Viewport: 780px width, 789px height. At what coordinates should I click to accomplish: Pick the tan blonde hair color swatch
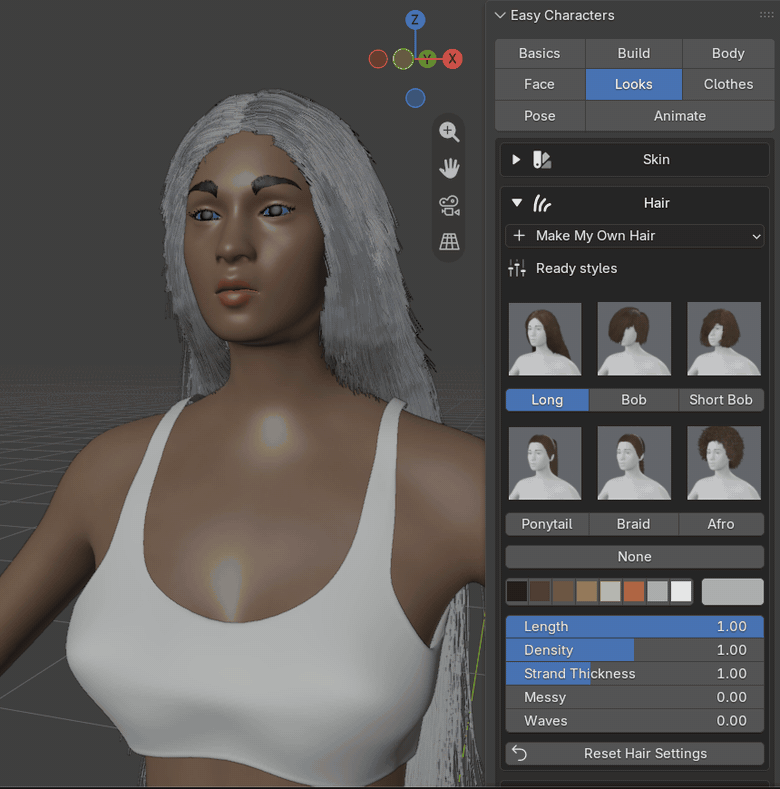click(x=587, y=591)
